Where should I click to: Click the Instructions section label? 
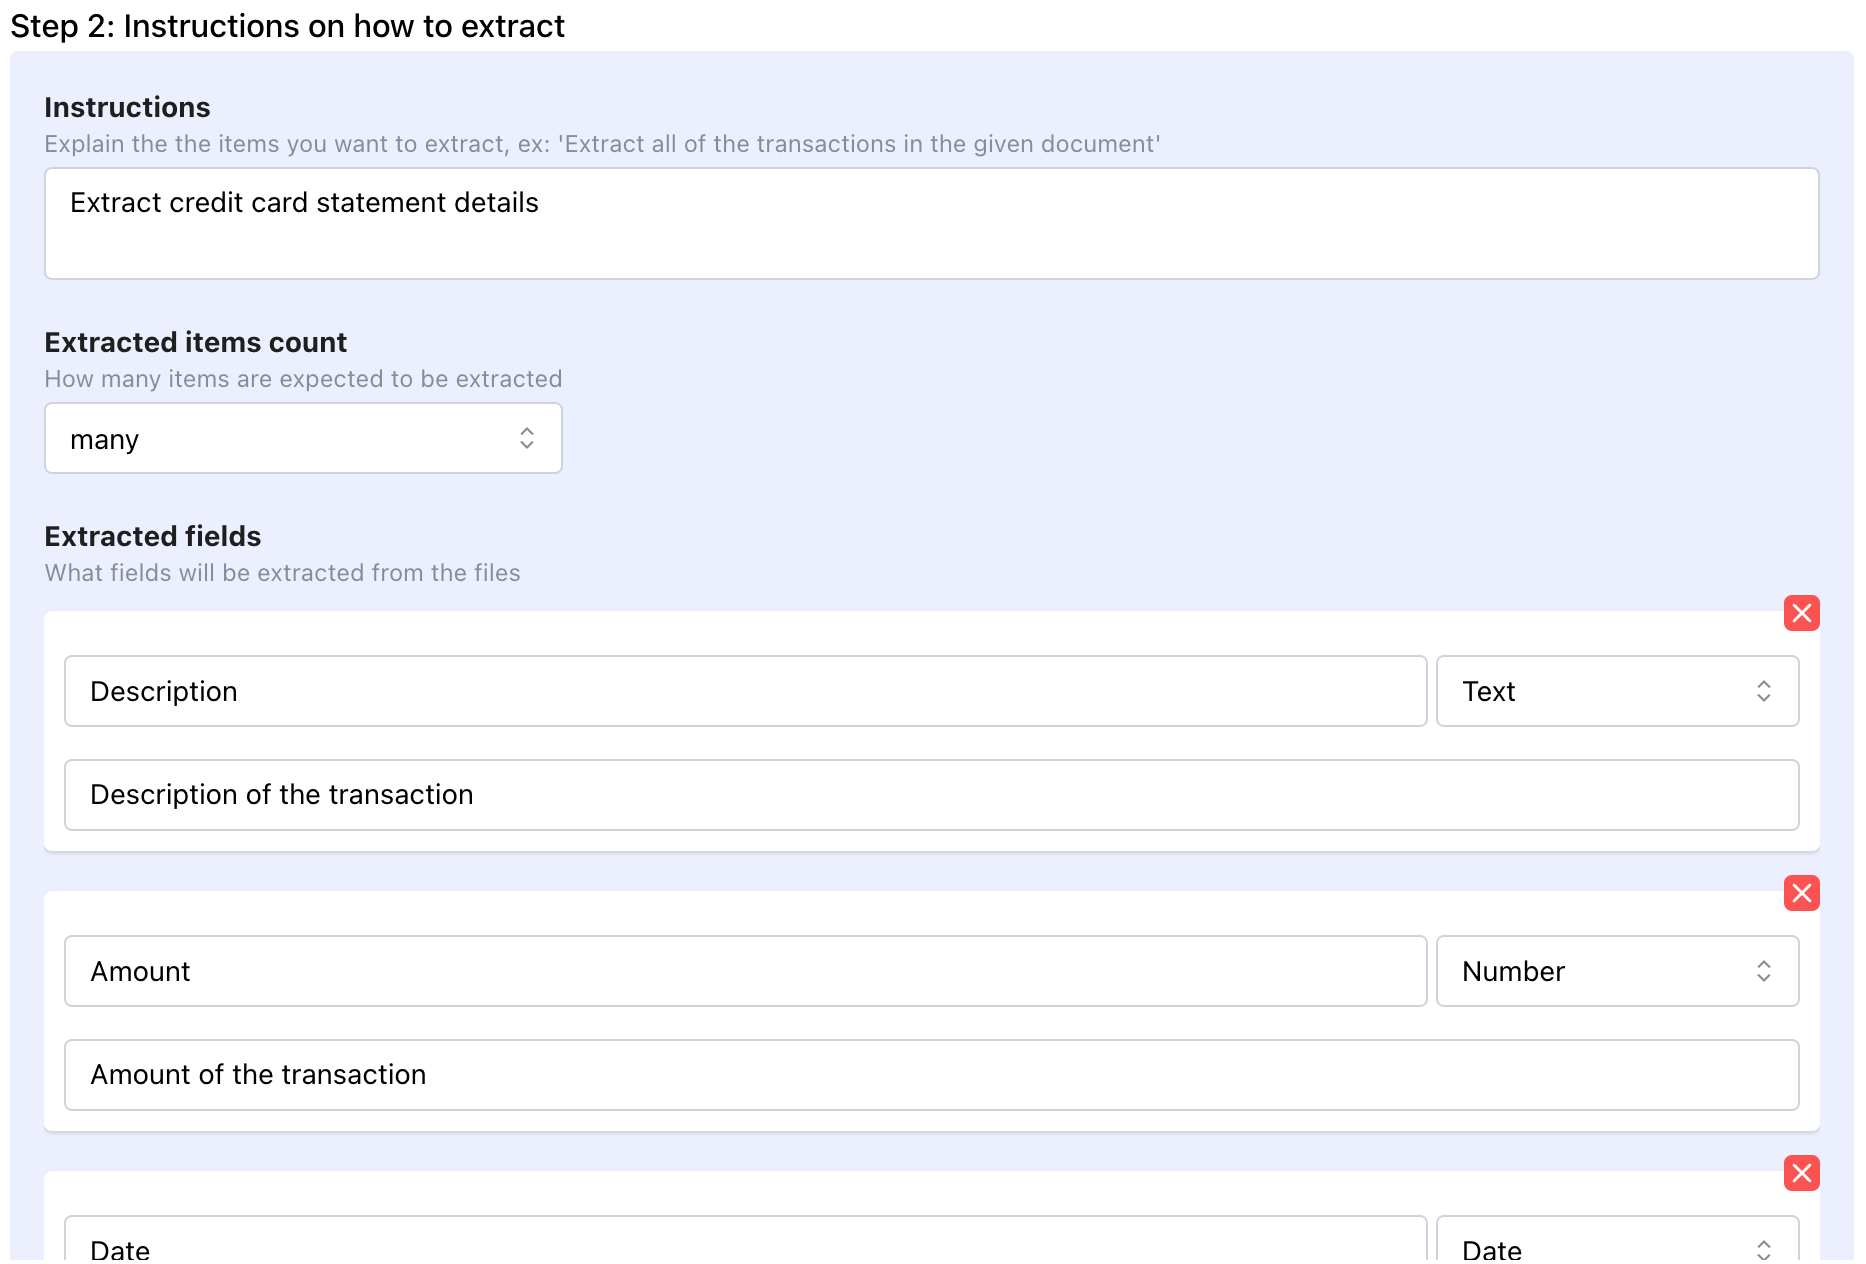(127, 107)
